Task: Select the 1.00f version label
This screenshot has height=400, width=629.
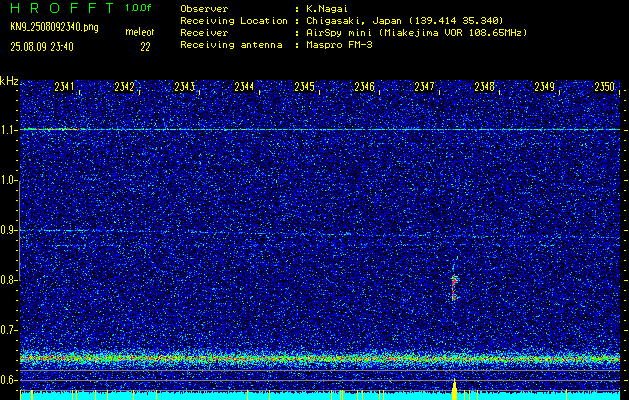Action: (x=138, y=8)
